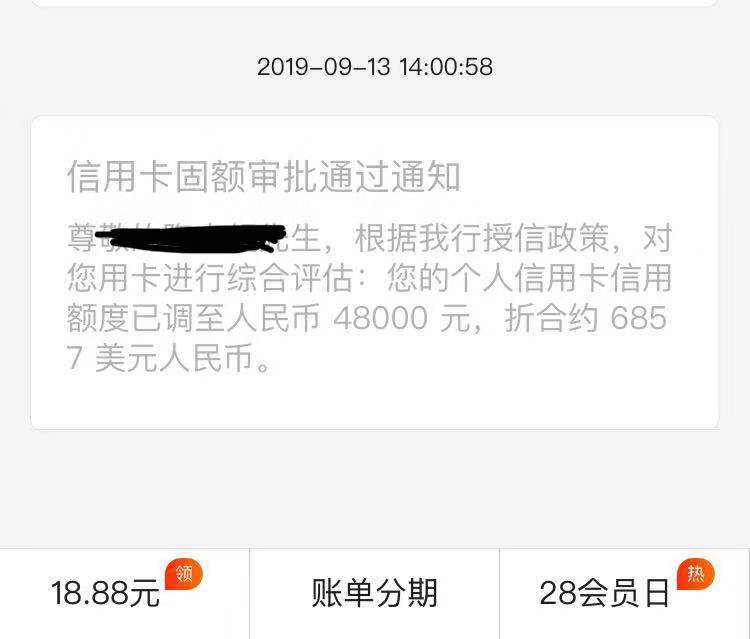Tap the orange 领 badge icon
The image size is (750, 639).
coord(184,573)
